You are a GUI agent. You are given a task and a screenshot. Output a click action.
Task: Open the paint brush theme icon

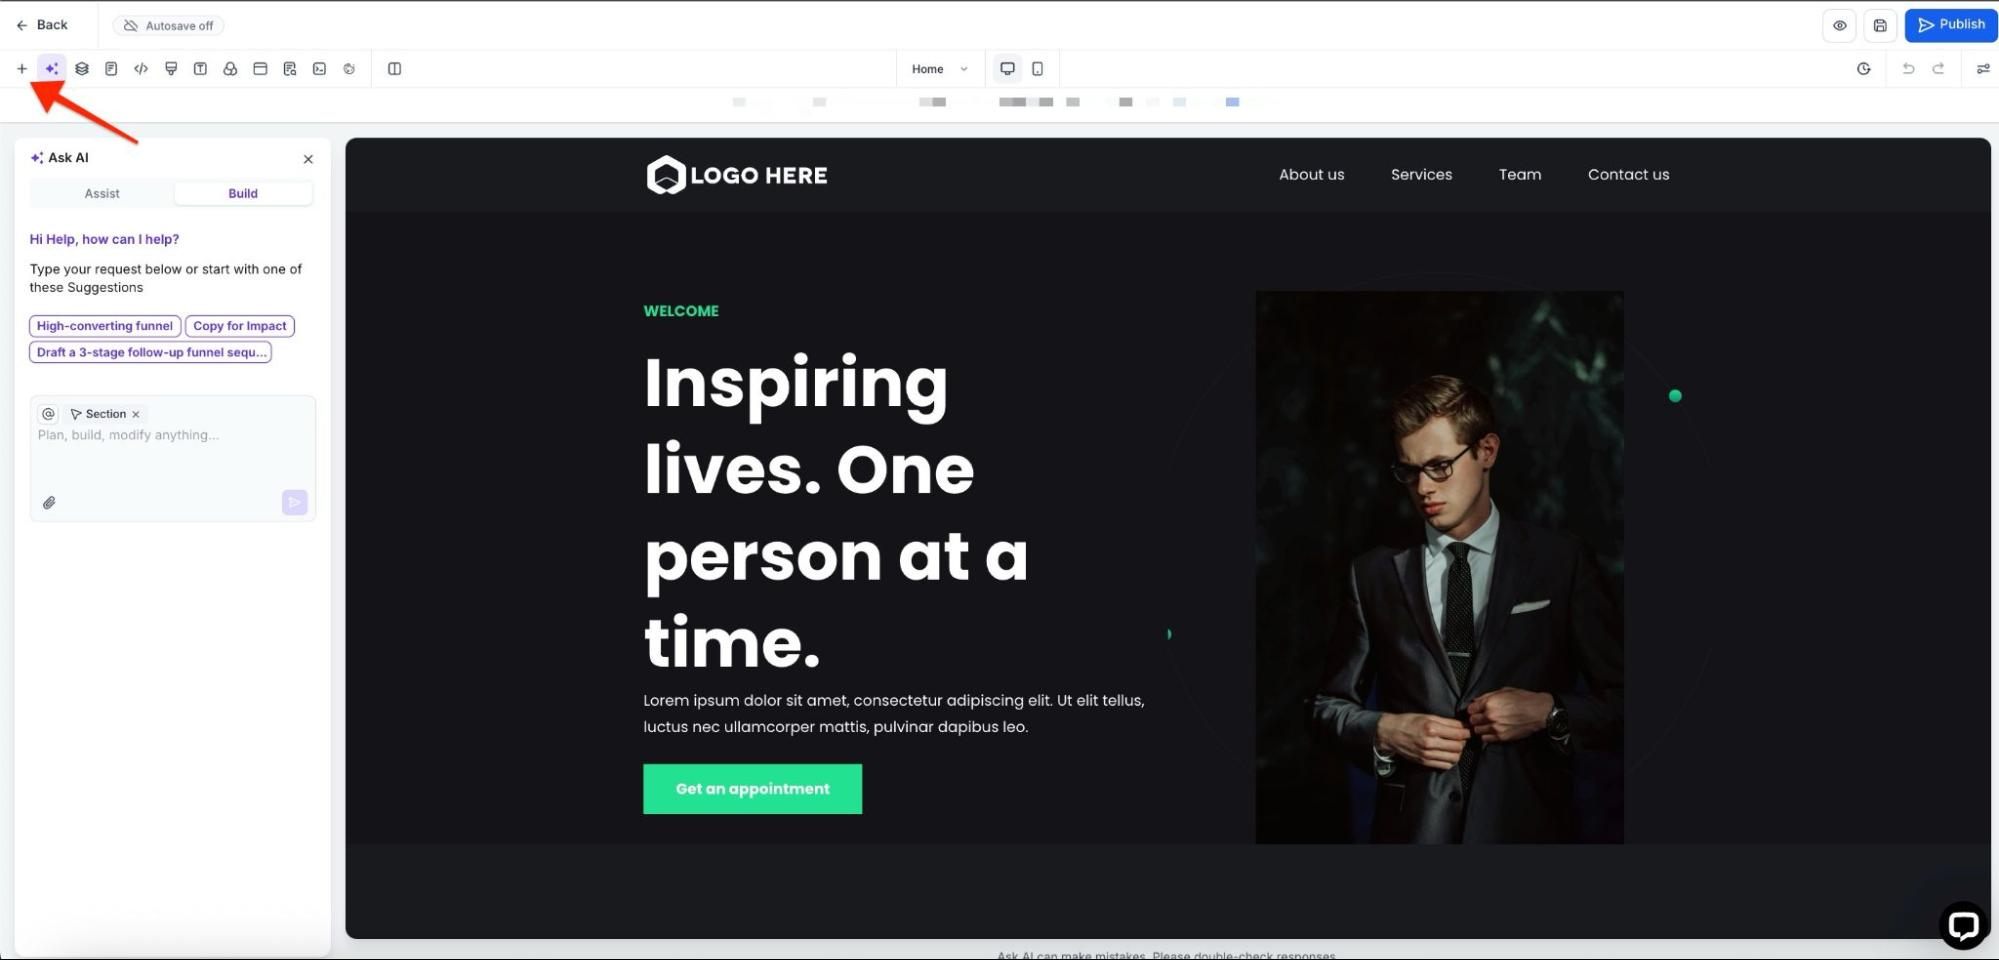[x=171, y=69]
